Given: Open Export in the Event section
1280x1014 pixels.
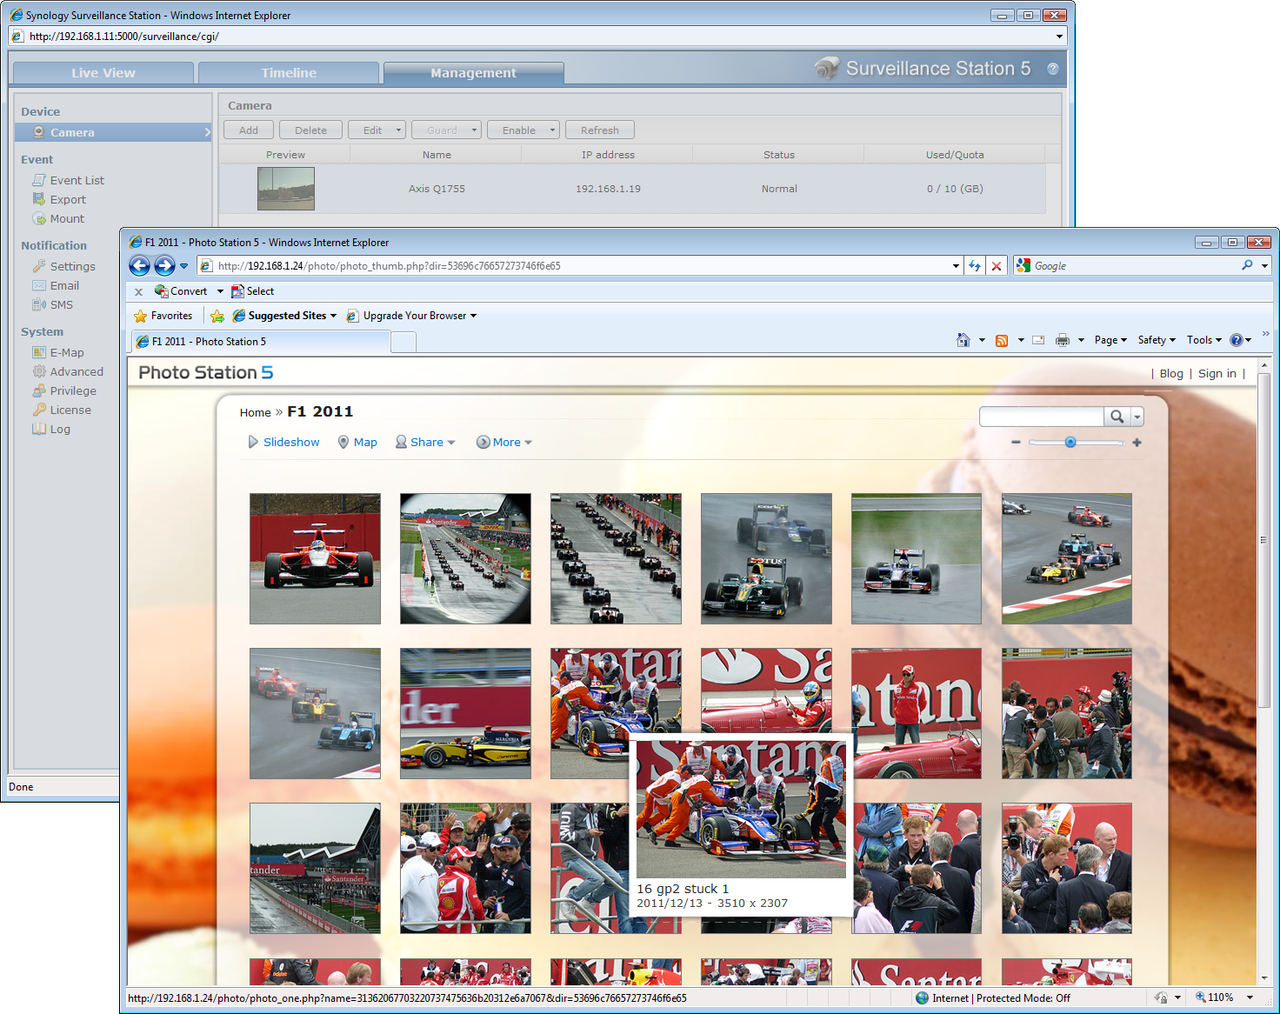Looking at the screenshot, I should tap(59, 200).
